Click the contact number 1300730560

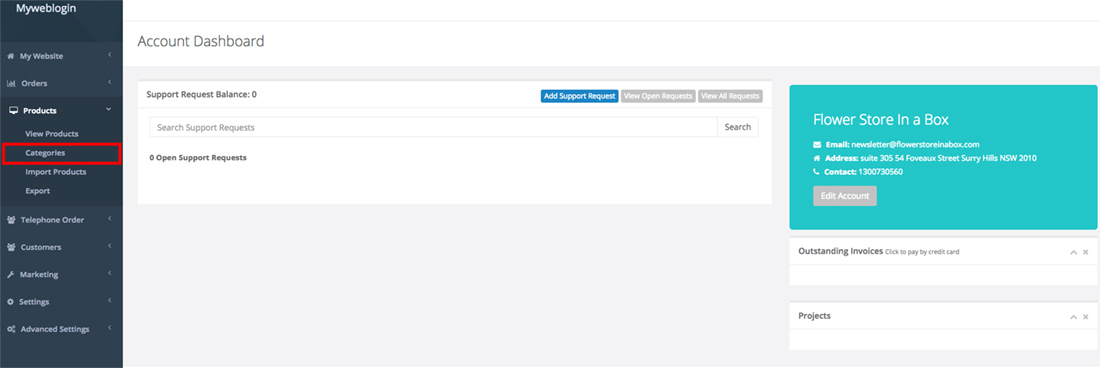pos(880,172)
